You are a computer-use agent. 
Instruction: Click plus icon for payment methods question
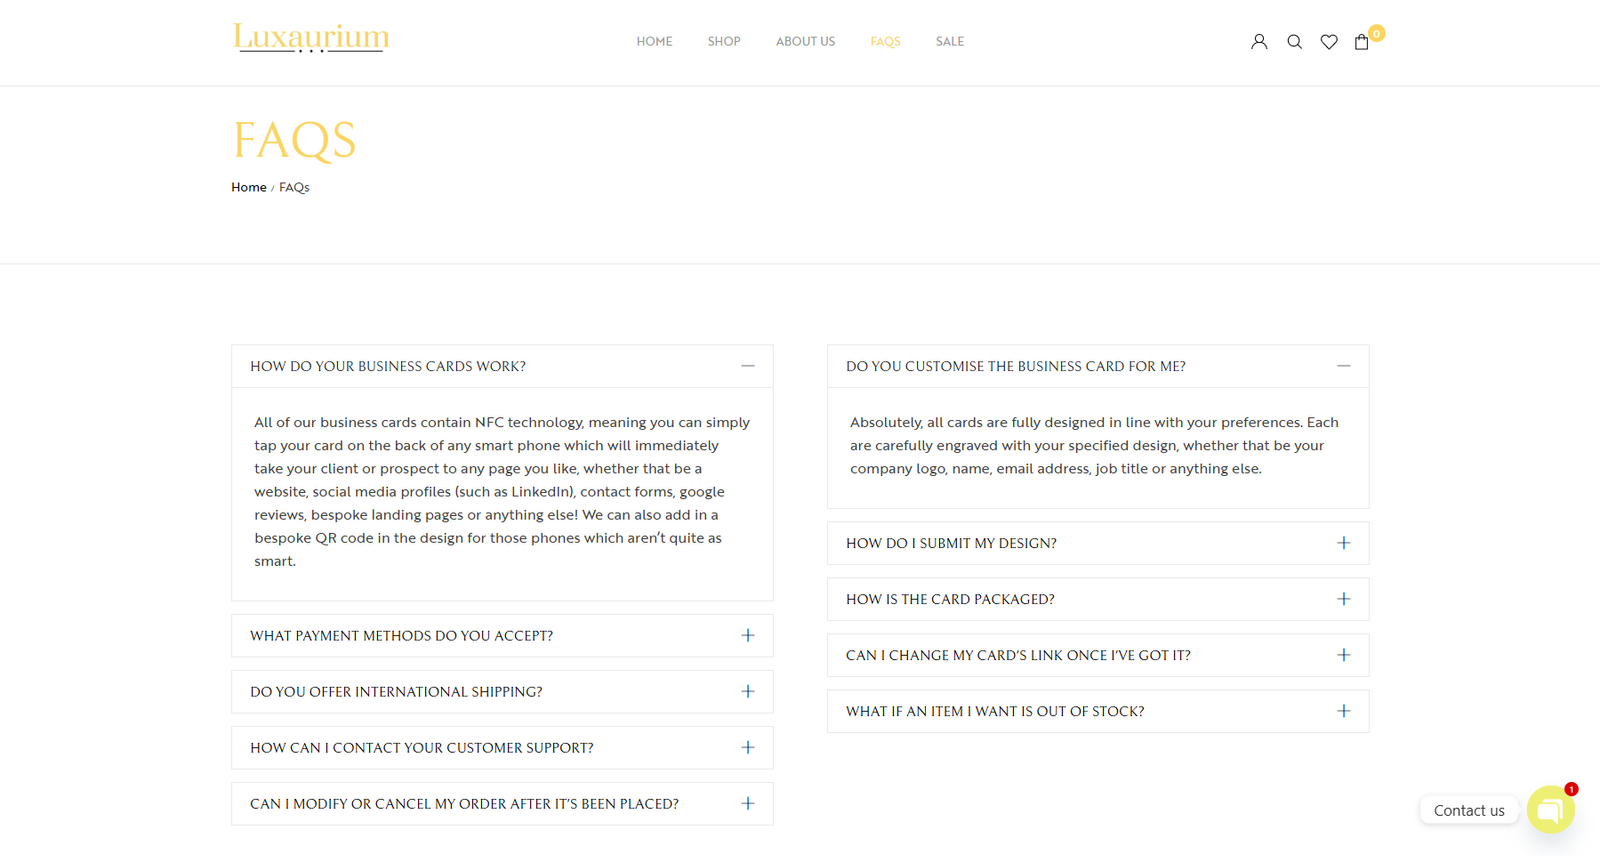pos(748,636)
